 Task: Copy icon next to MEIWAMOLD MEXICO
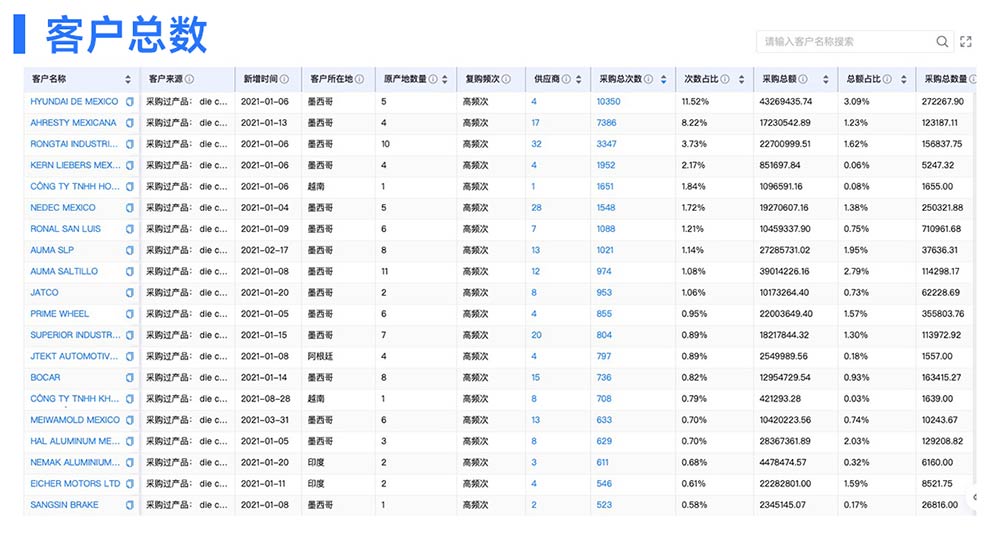click(129, 420)
